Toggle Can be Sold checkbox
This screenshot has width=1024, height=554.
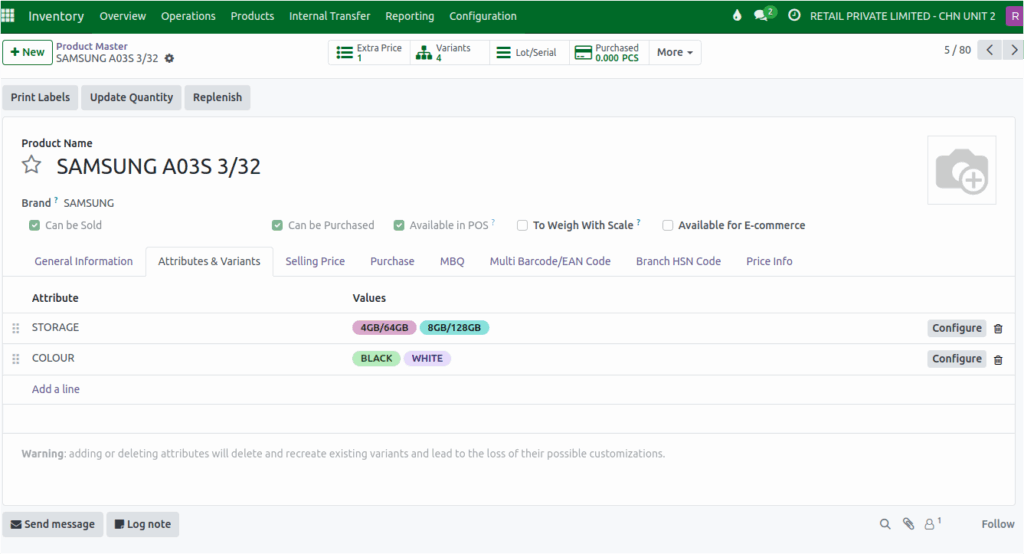tap(35, 225)
